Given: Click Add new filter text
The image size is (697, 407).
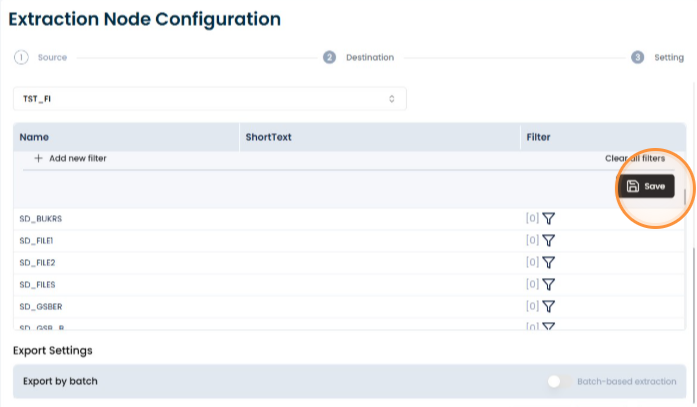Looking at the screenshot, I should click(x=78, y=158).
